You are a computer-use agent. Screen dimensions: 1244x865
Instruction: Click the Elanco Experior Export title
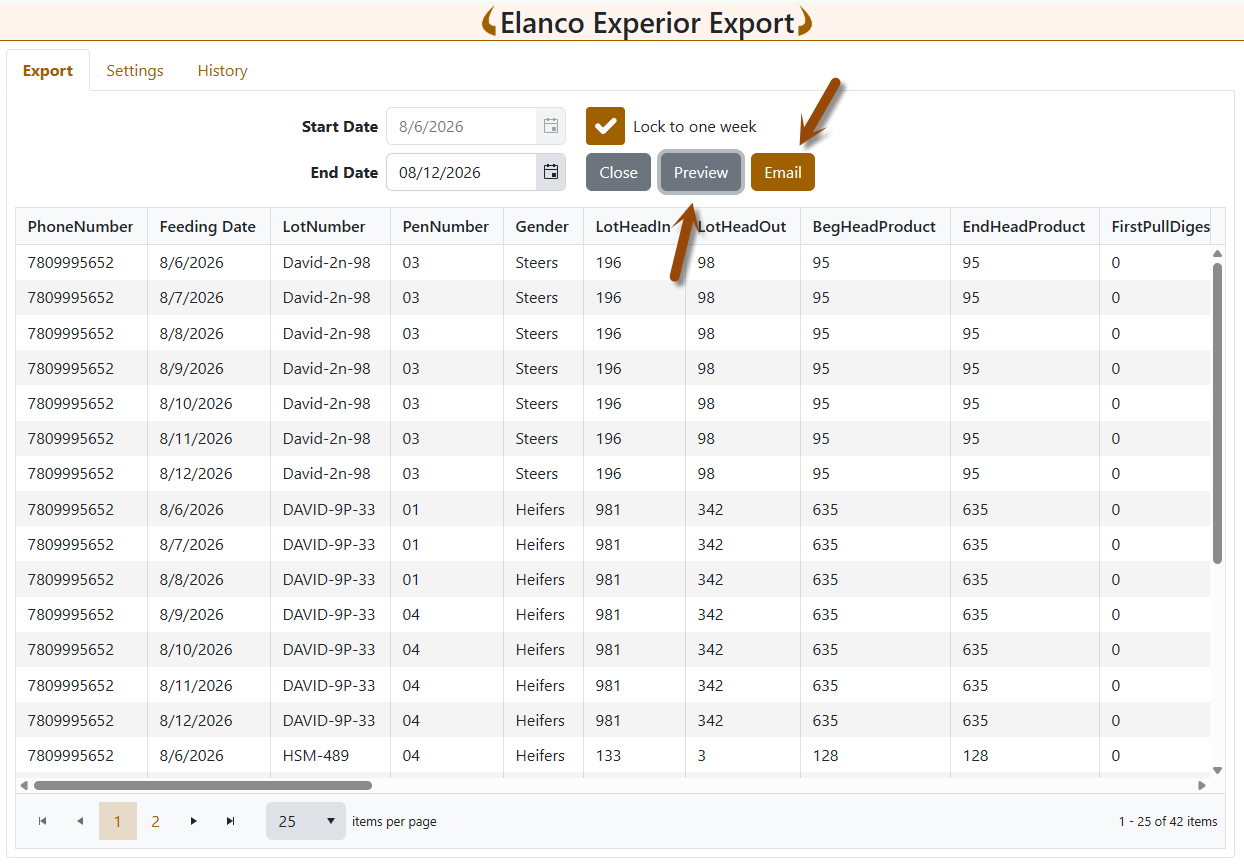coord(647,22)
